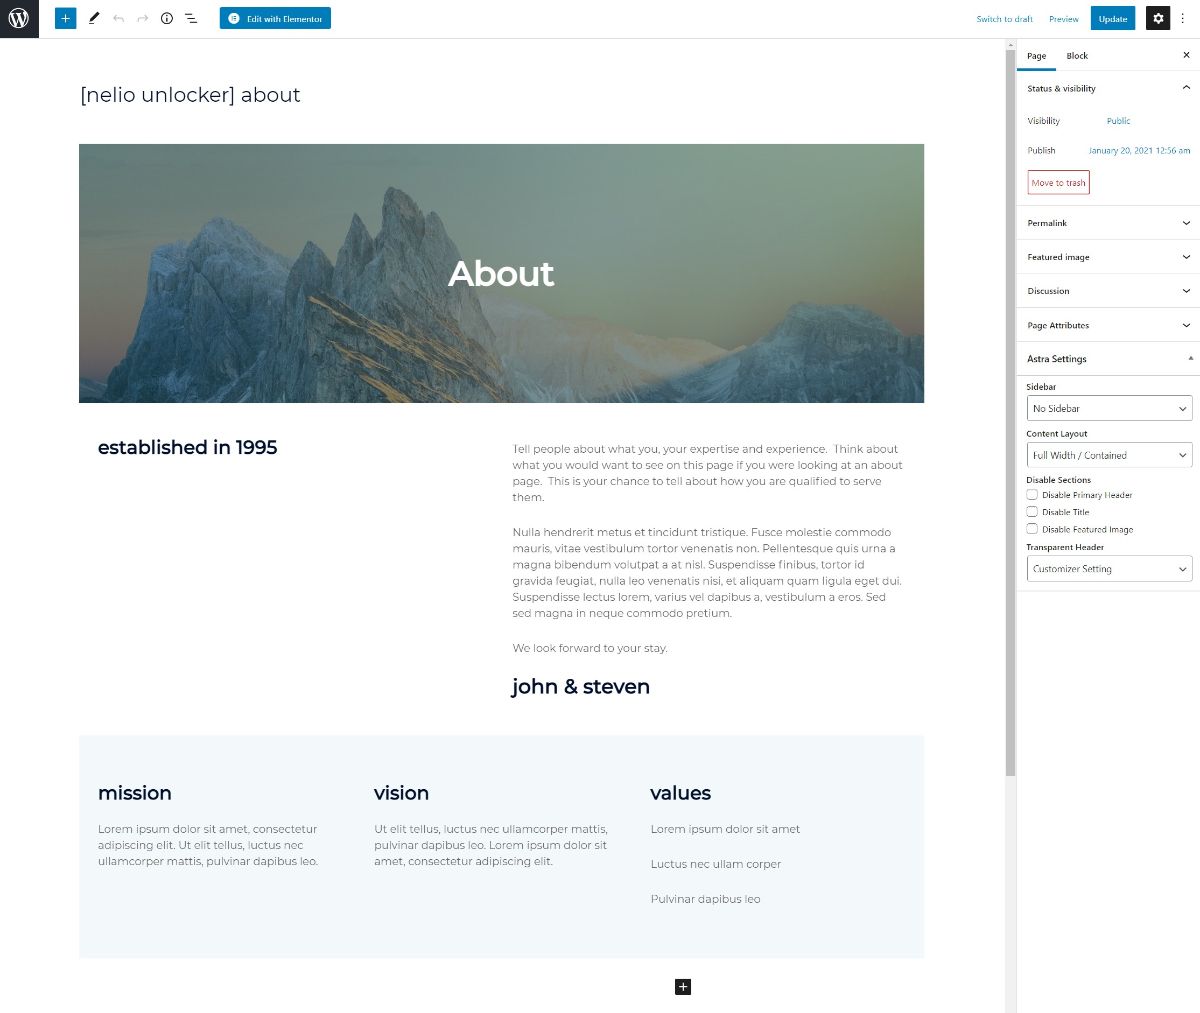
Task: Redo the last undone change
Action: click(x=142, y=18)
